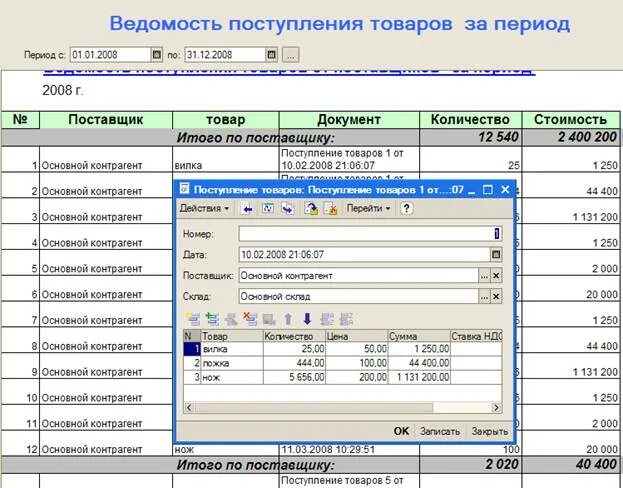Click the period selection ellipsis button

pyautogui.click(x=290, y=55)
